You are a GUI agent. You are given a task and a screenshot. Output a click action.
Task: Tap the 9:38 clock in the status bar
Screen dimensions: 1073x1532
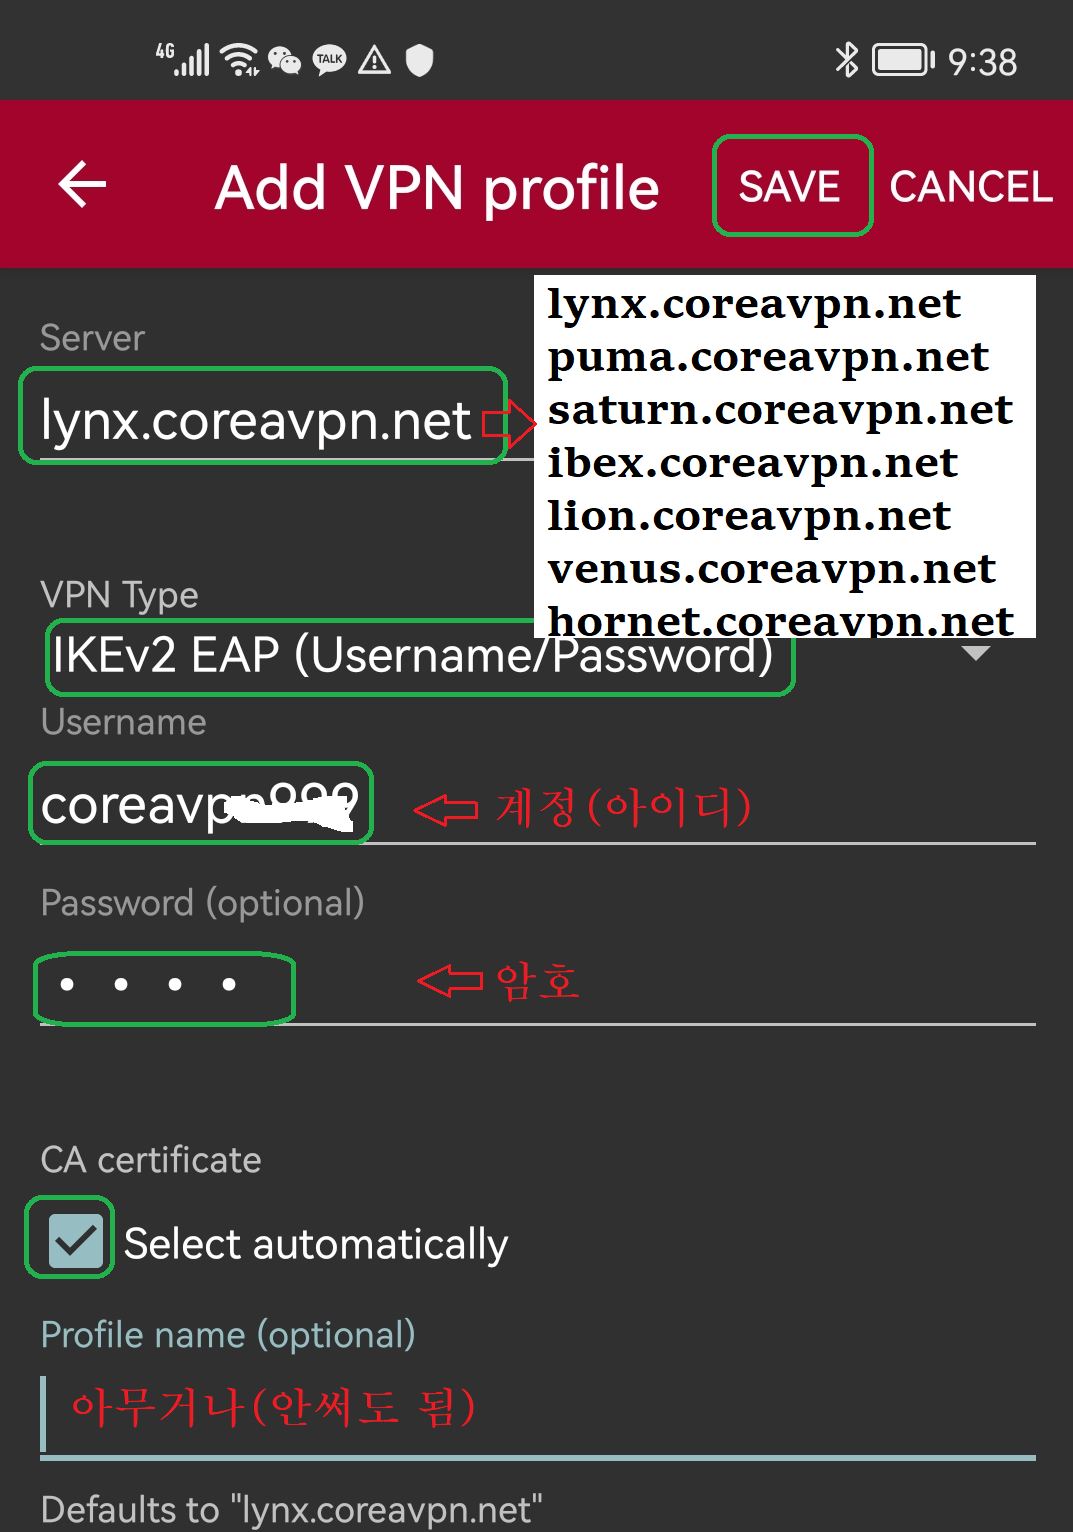(982, 62)
